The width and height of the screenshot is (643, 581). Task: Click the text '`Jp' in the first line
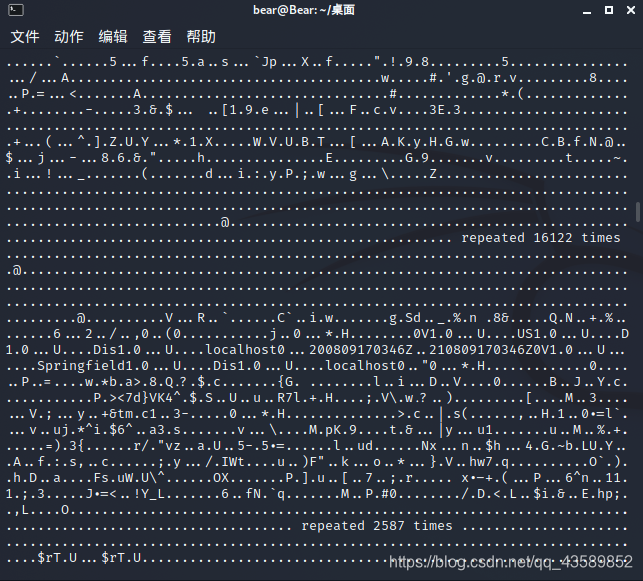point(265,62)
